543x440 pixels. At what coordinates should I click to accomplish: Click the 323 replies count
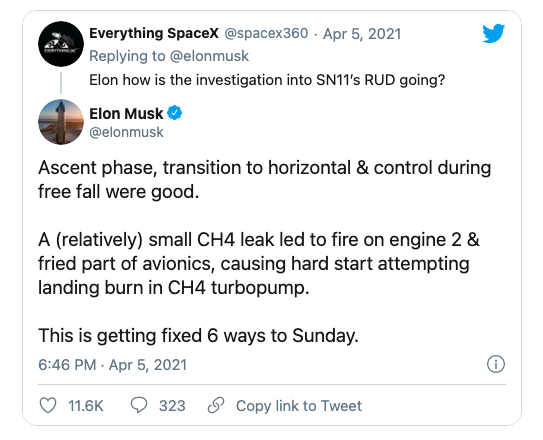(x=172, y=406)
